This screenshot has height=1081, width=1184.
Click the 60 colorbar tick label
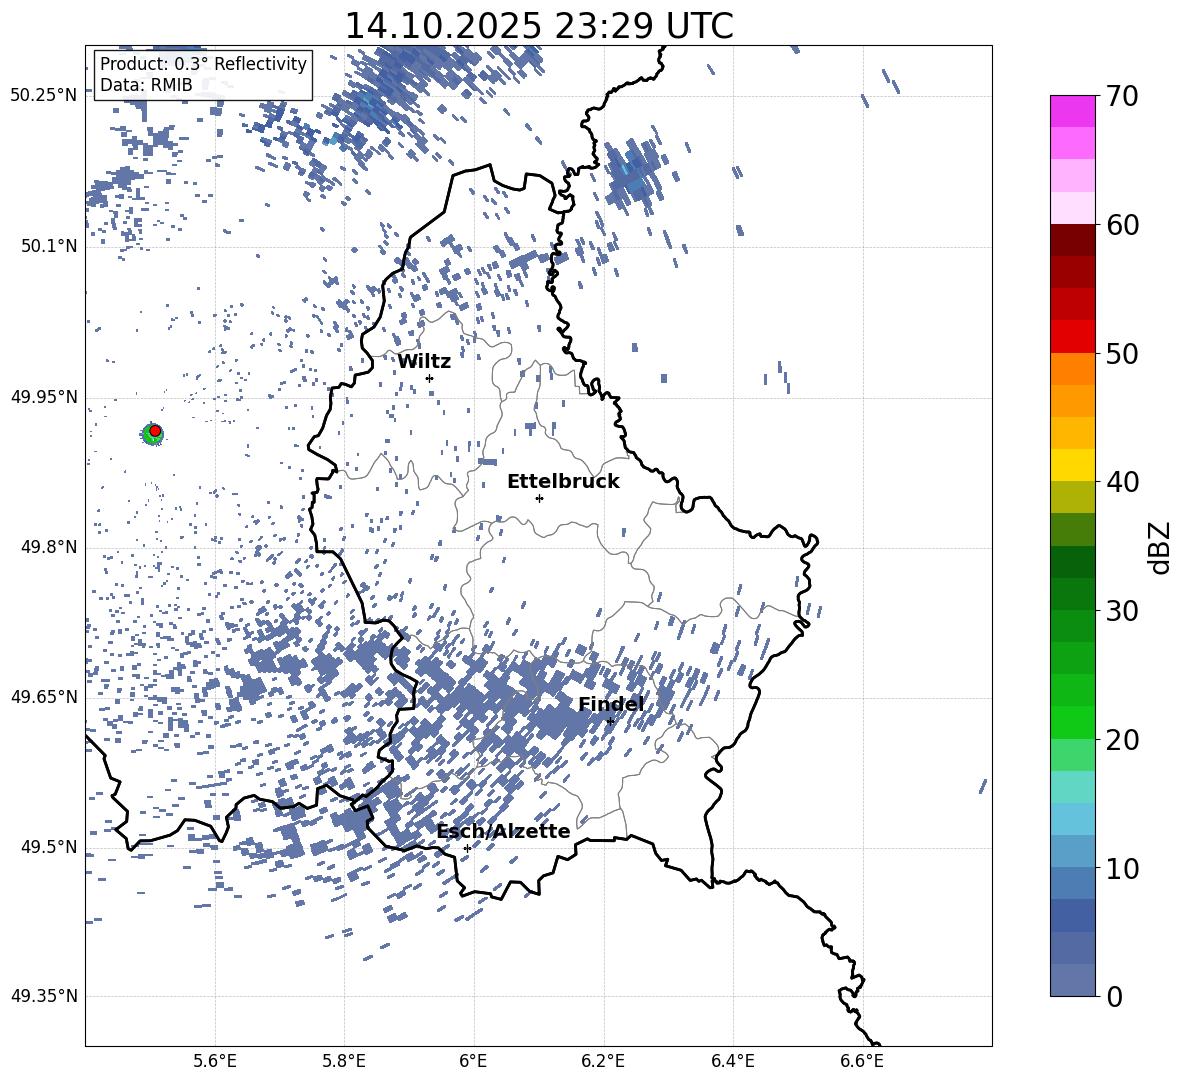pos(1122,225)
